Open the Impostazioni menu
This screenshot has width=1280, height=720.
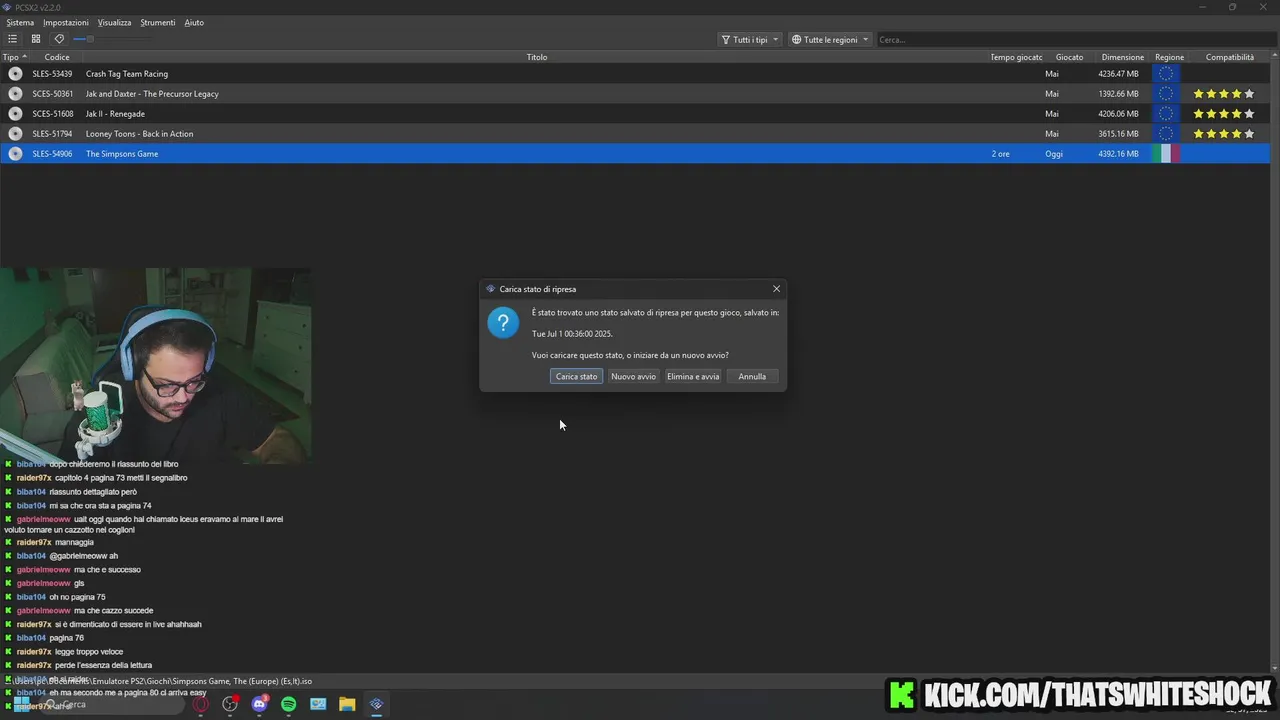(66, 22)
